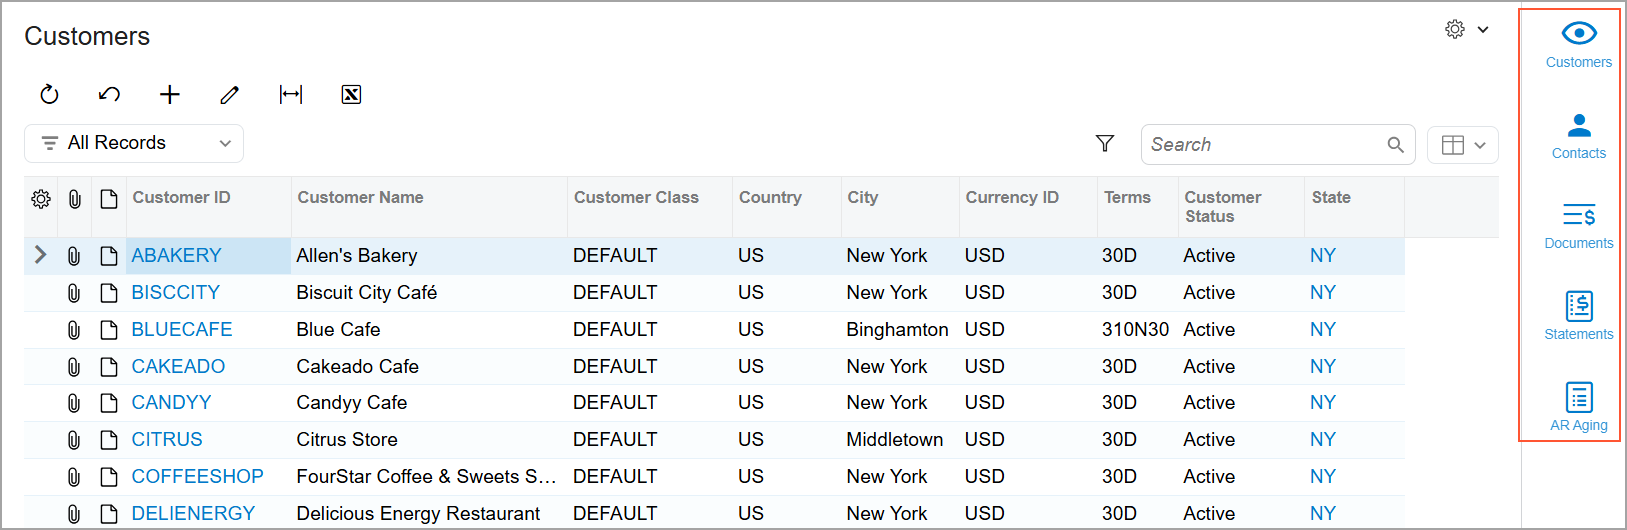Screen dimensions: 1627x530
Task: Click the pencil Edit icon
Action: (x=230, y=95)
